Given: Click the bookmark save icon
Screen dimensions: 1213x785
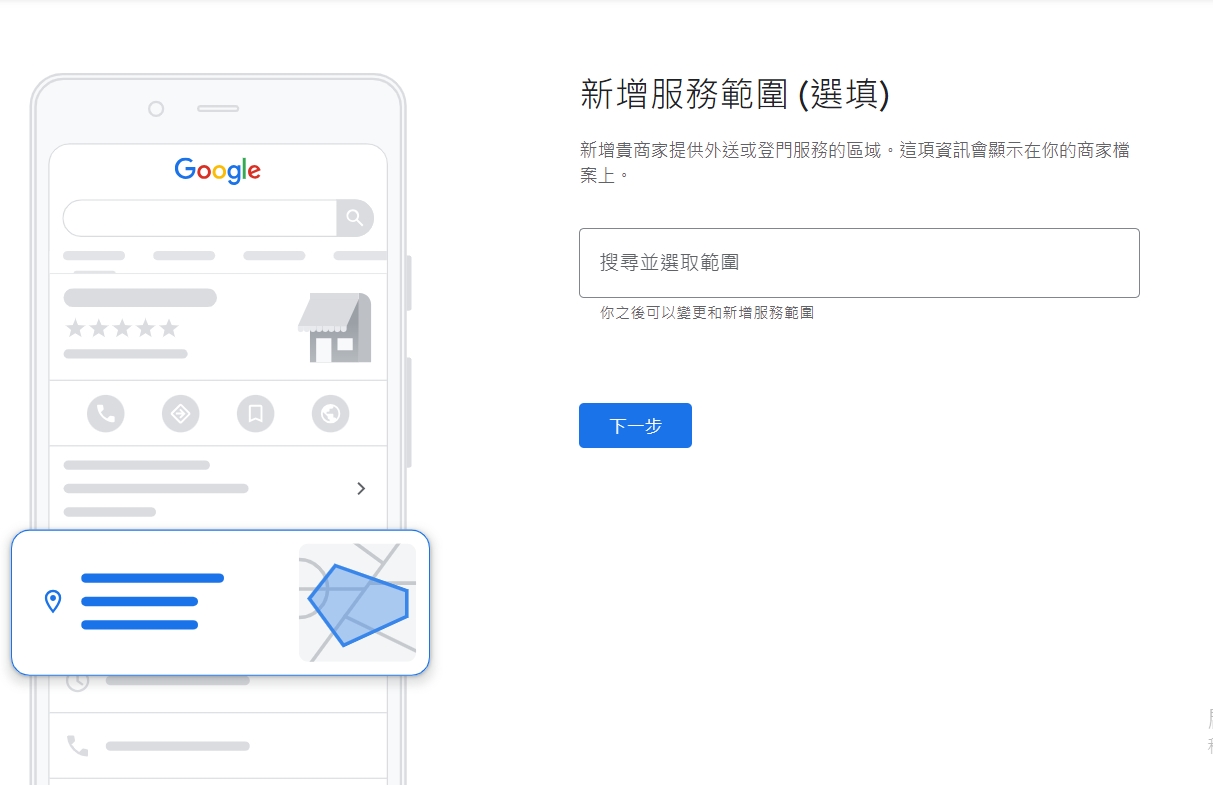Looking at the screenshot, I should click(256, 413).
